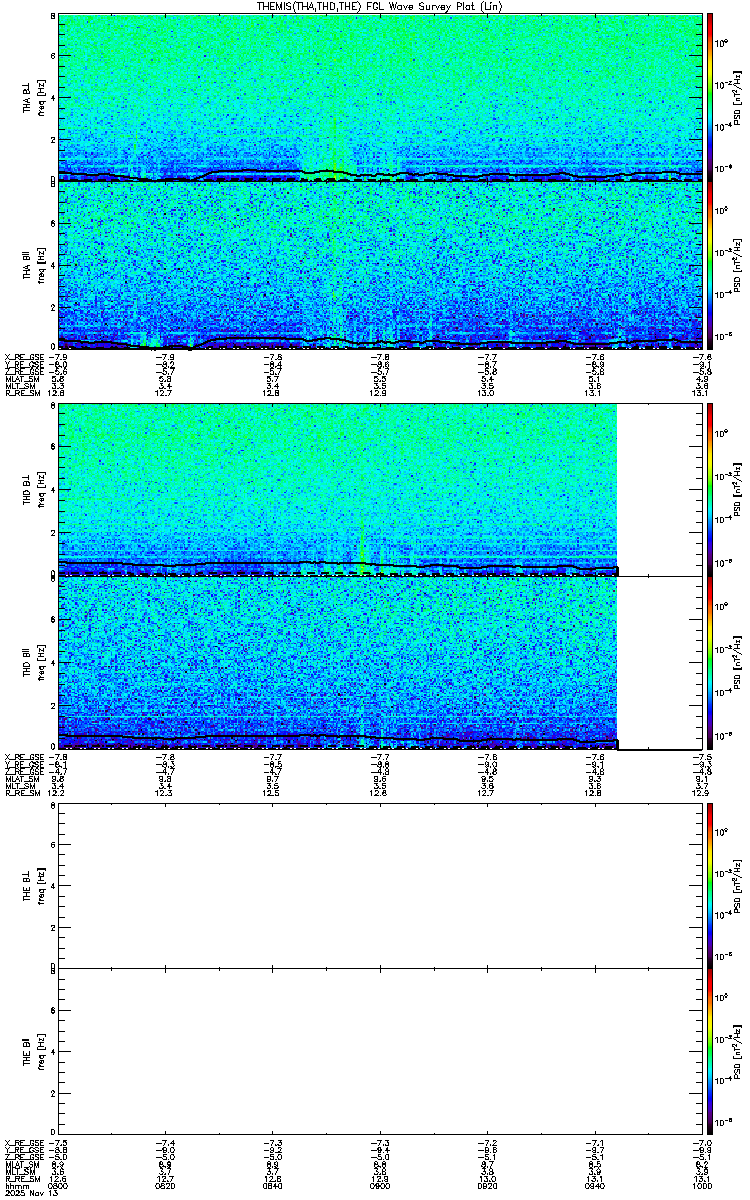This screenshot has width=750, height=1200.
Task: Click the PSD color bar beside THA B-perpendicular panel
Action: [x=711, y=97]
